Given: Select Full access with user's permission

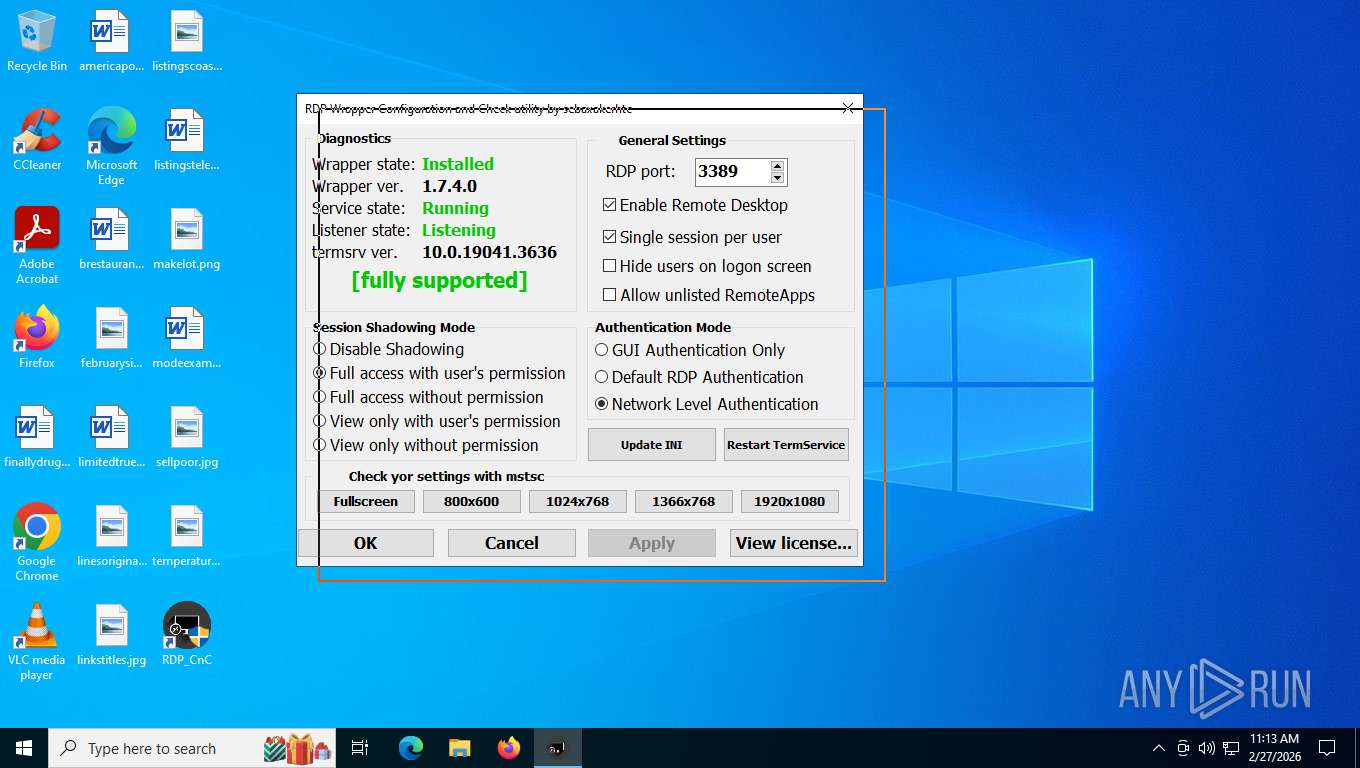Looking at the screenshot, I should [x=440, y=373].
